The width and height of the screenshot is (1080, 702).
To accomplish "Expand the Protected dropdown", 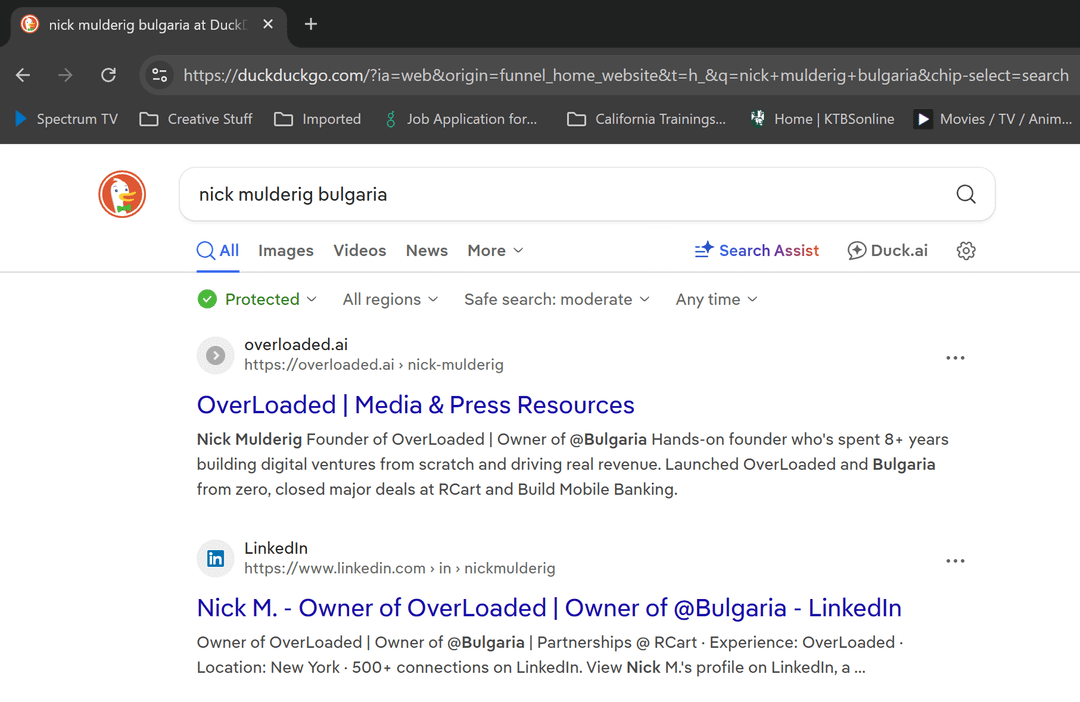I will 257,299.
